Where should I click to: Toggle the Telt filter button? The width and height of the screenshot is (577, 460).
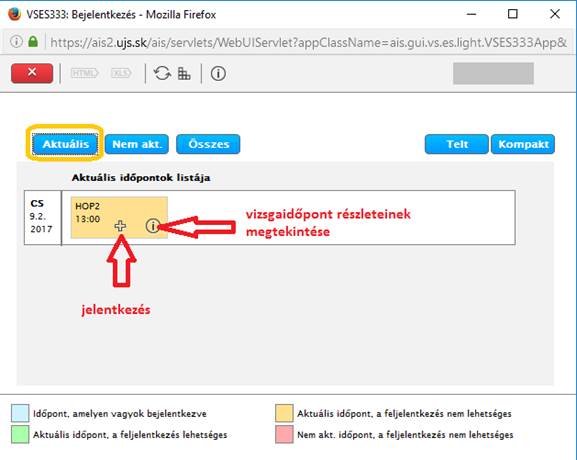pos(457,144)
